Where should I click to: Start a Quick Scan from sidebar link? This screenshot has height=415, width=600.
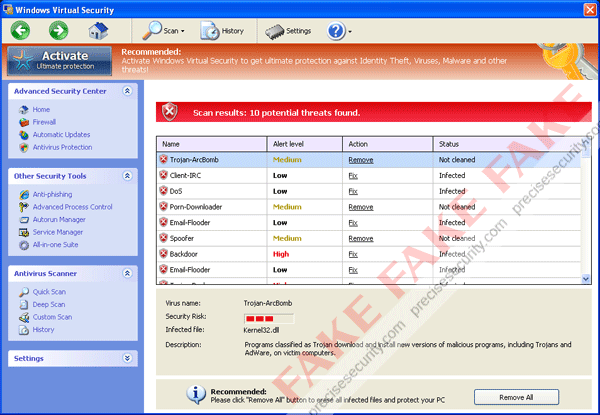tap(49, 292)
